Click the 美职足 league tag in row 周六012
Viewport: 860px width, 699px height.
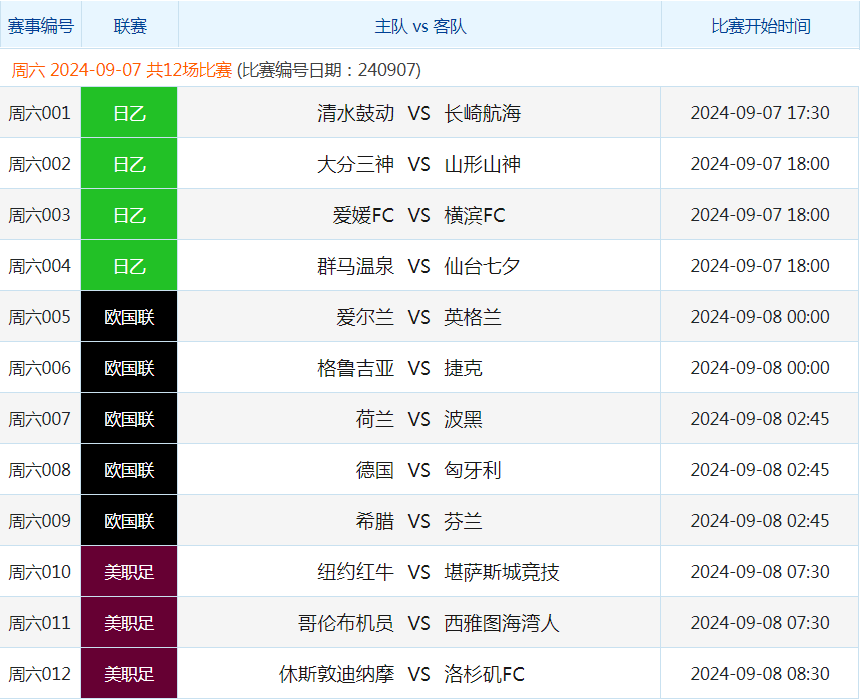[129, 673]
